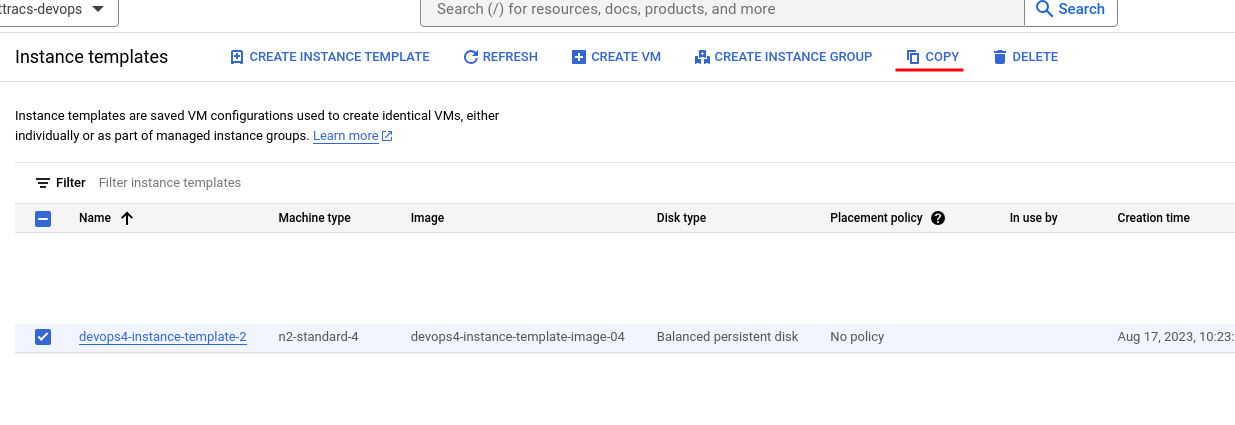This screenshot has width=1235, height=425.
Task: Click the Delete trash can icon
Action: [x=1000, y=57]
